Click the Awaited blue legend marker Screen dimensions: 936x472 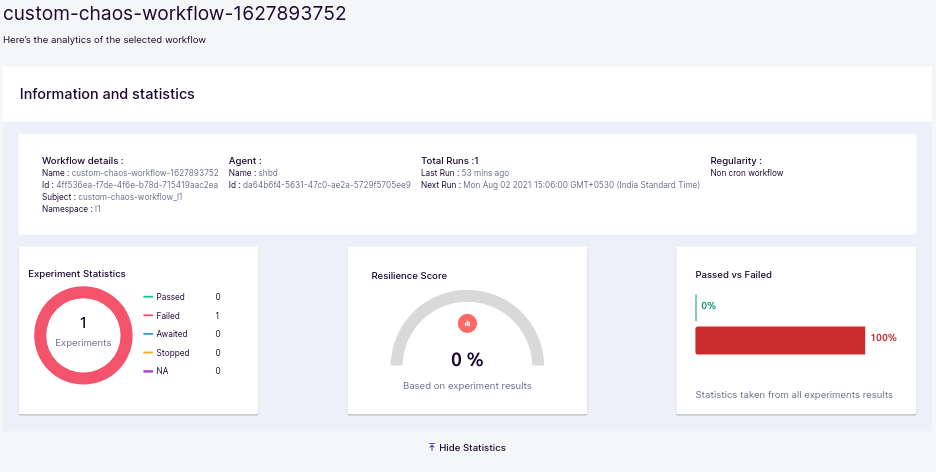[148, 334]
